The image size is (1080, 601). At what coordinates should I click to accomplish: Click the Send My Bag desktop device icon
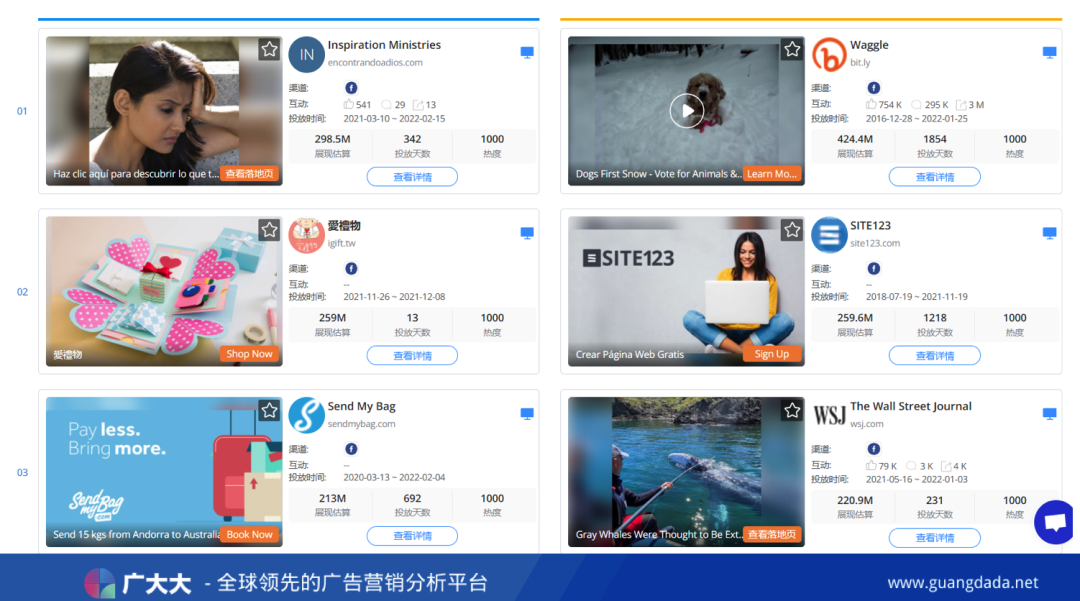pos(527,414)
